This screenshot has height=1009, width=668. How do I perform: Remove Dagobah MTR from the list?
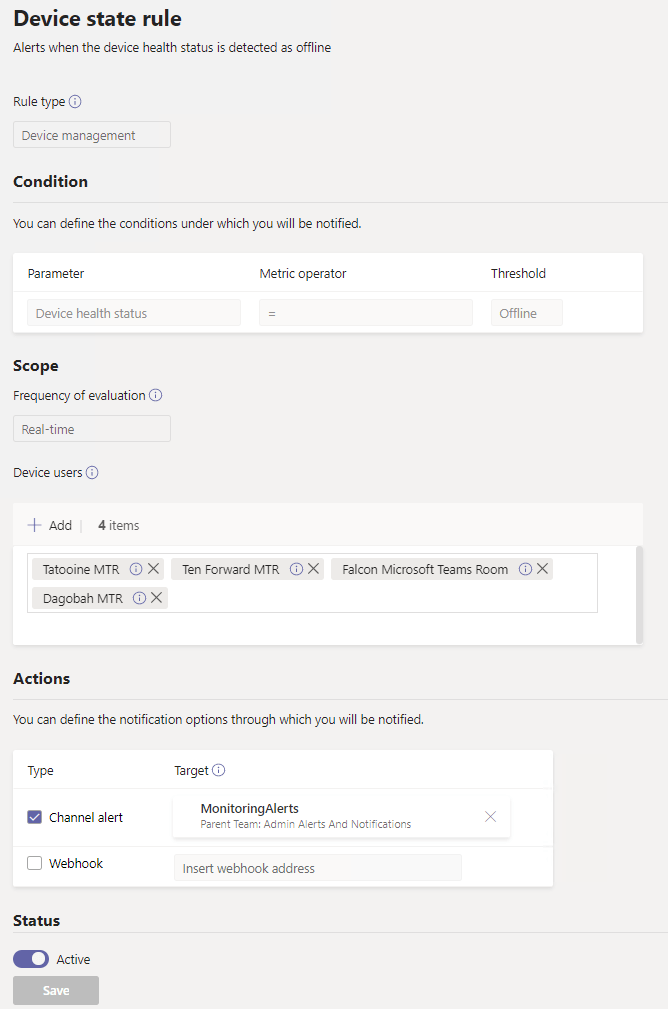[157, 598]
